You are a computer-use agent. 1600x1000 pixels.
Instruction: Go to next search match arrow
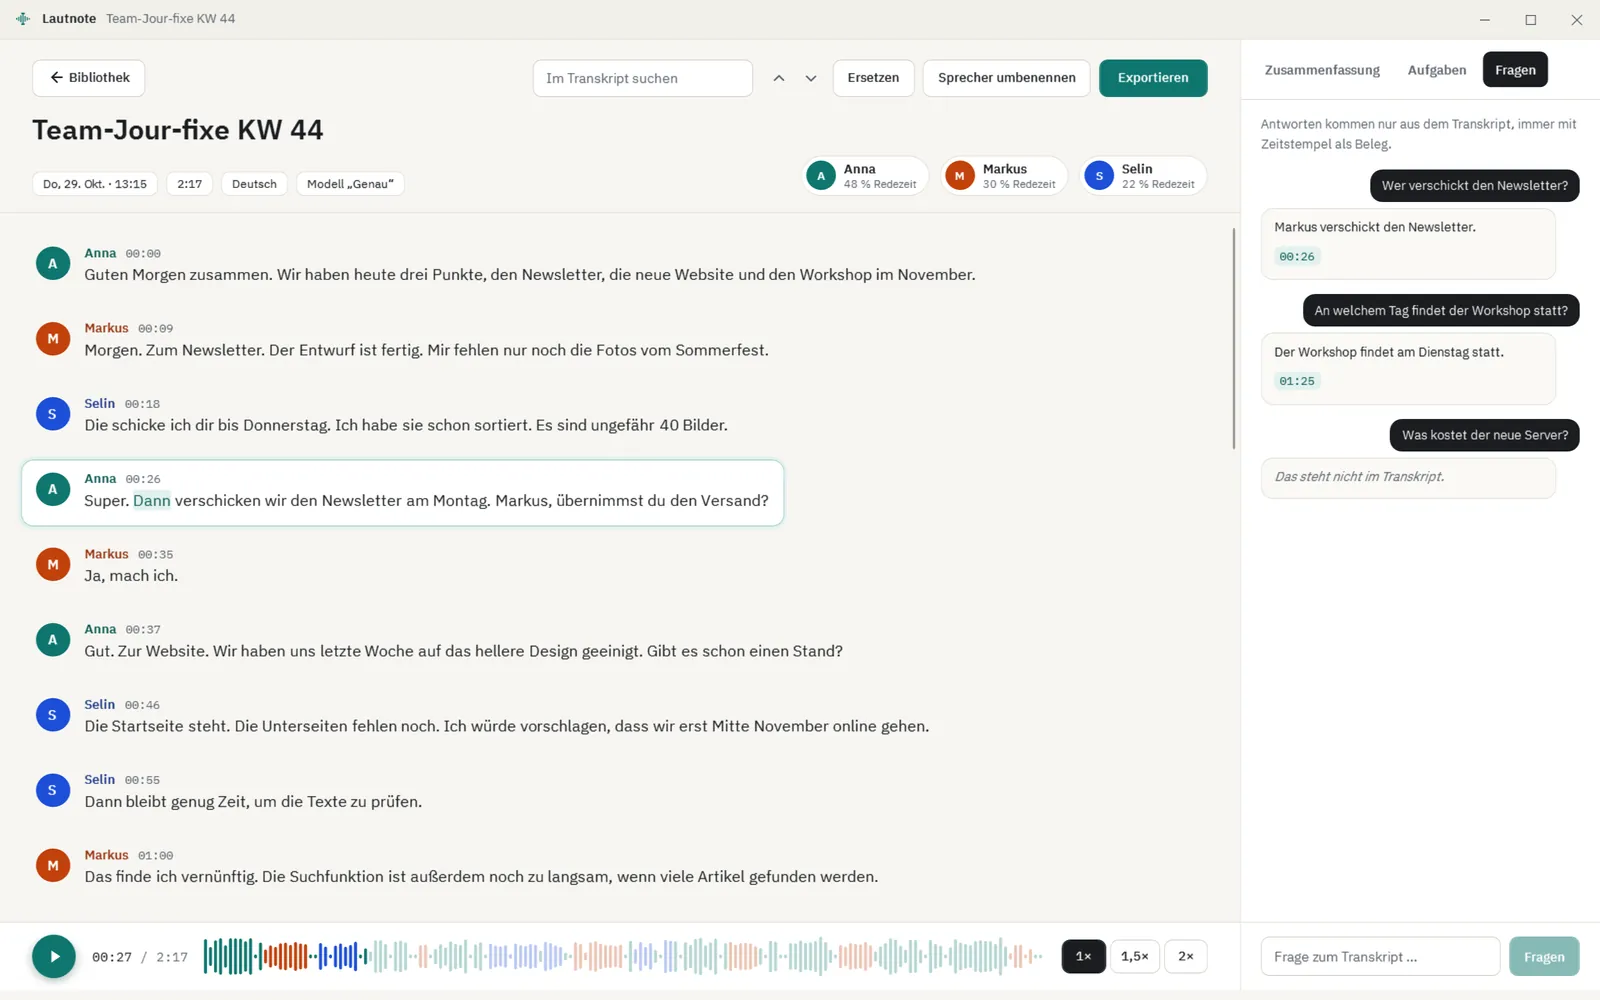811,78
